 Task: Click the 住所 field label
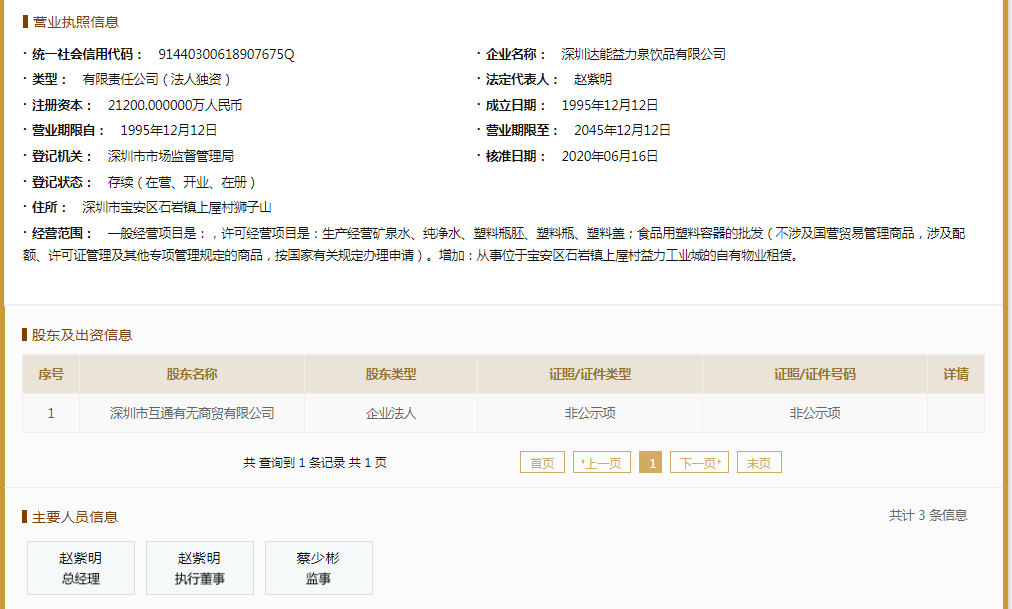pyautogui.click(x=50, y=207)
